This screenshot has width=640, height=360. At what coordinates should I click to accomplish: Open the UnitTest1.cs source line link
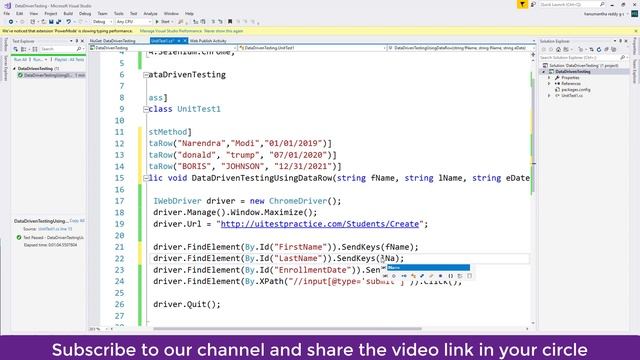pyautogui.click(x=55, y=229)
